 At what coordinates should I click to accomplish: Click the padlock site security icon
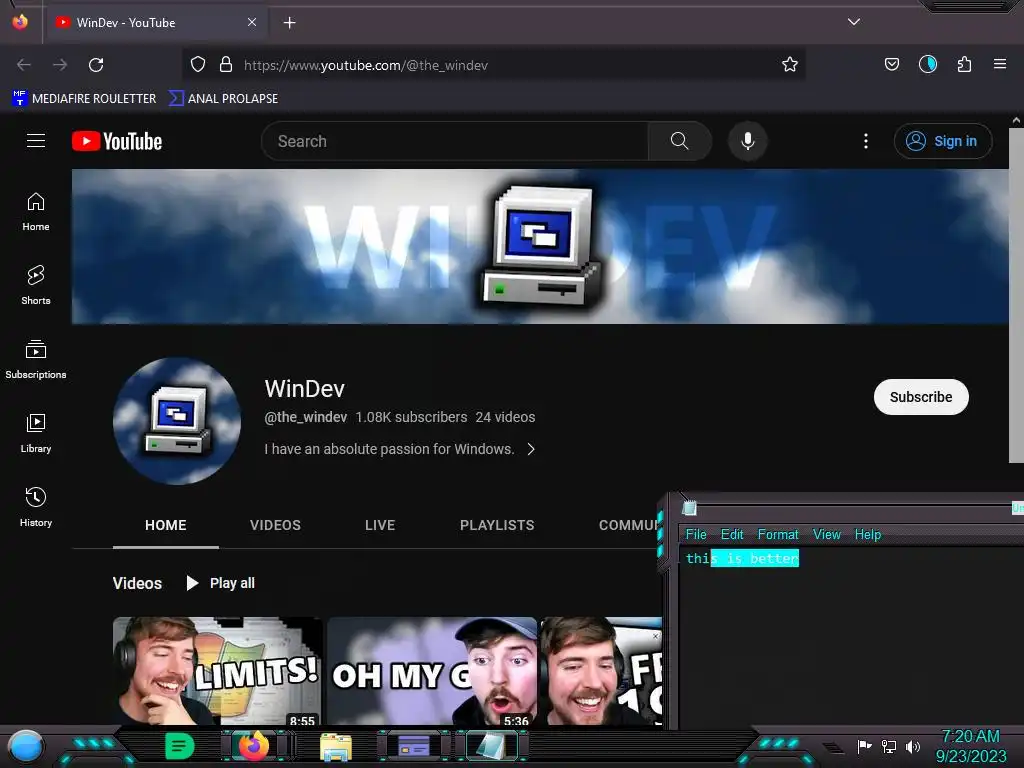click(226, 65)
